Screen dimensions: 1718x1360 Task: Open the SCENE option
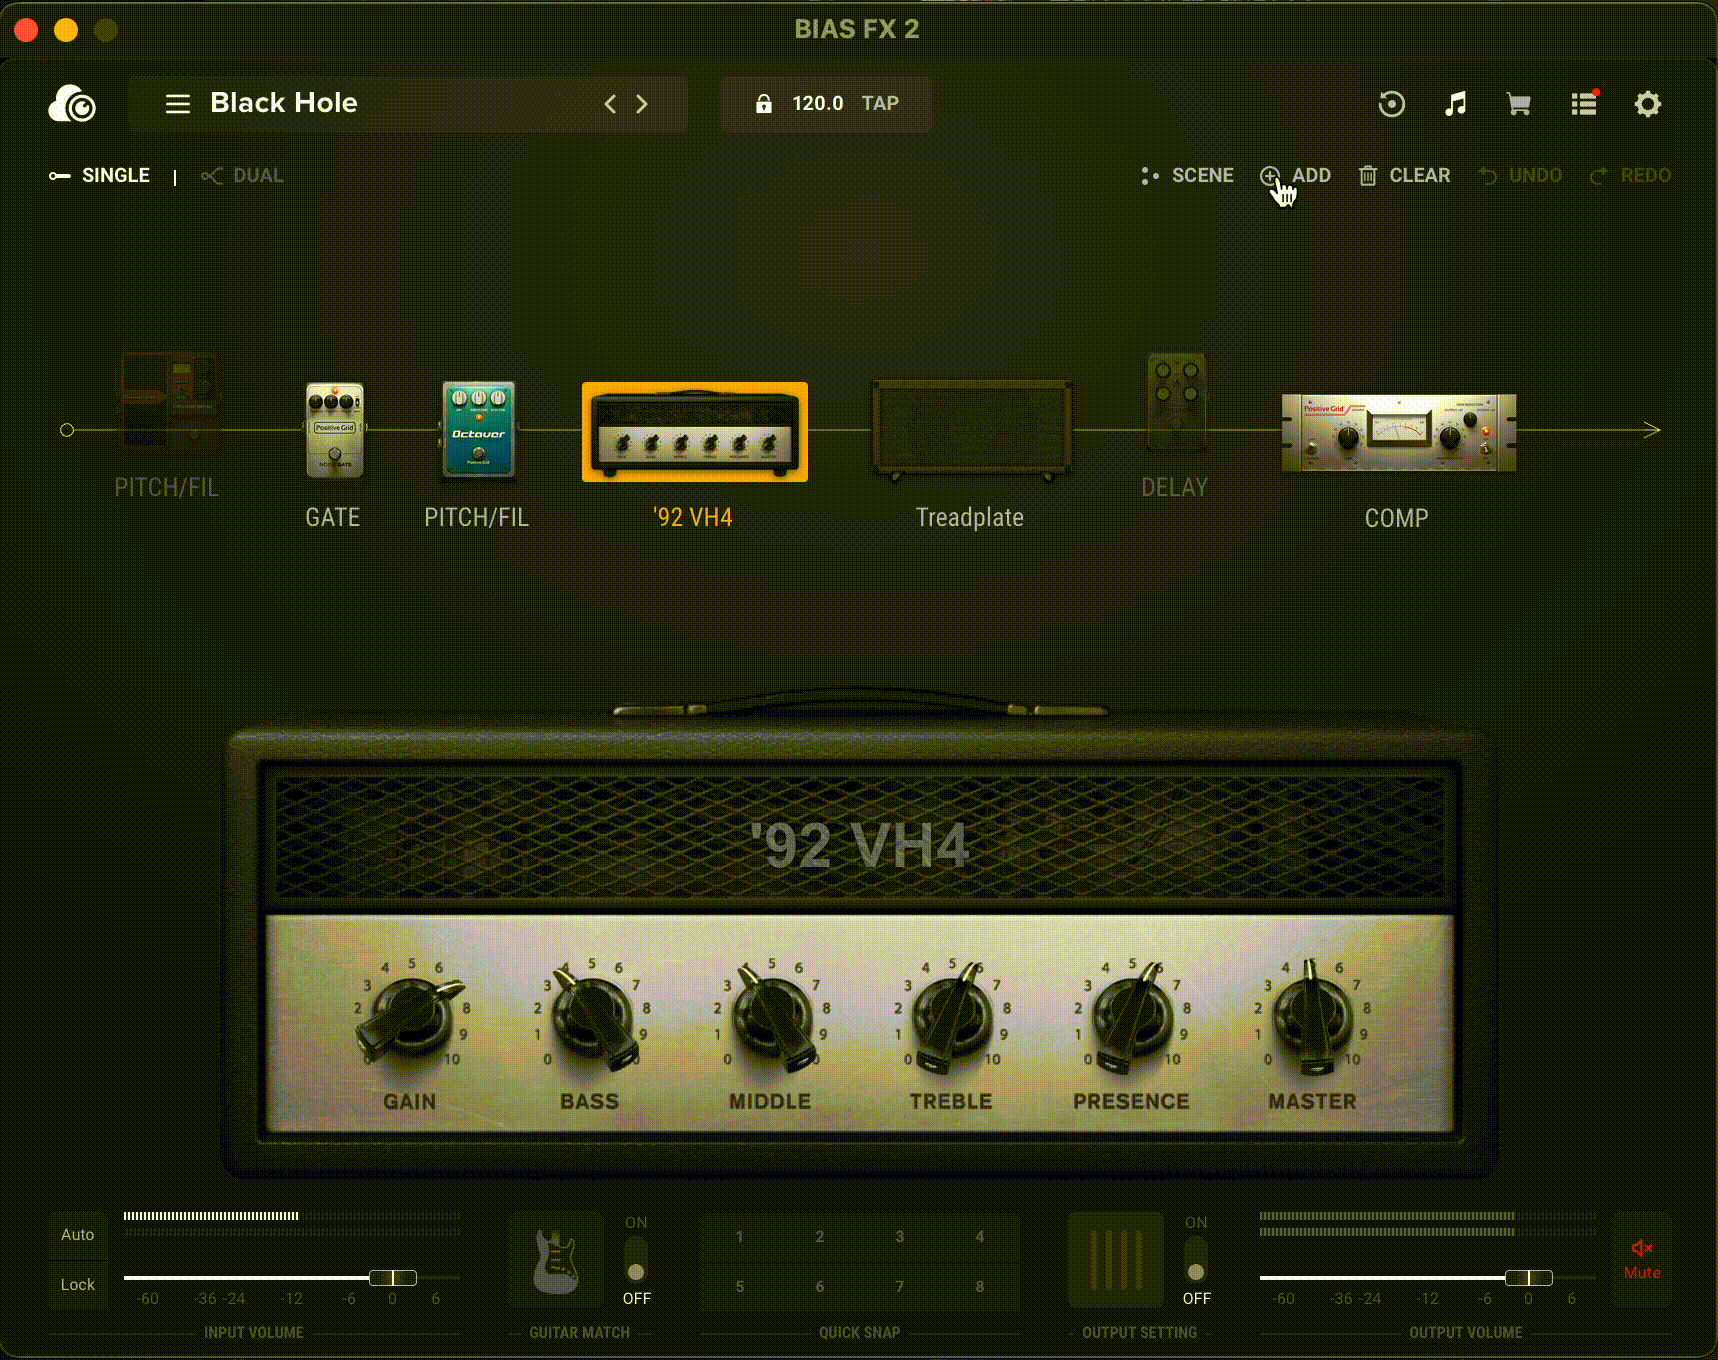click(1187, 175)
